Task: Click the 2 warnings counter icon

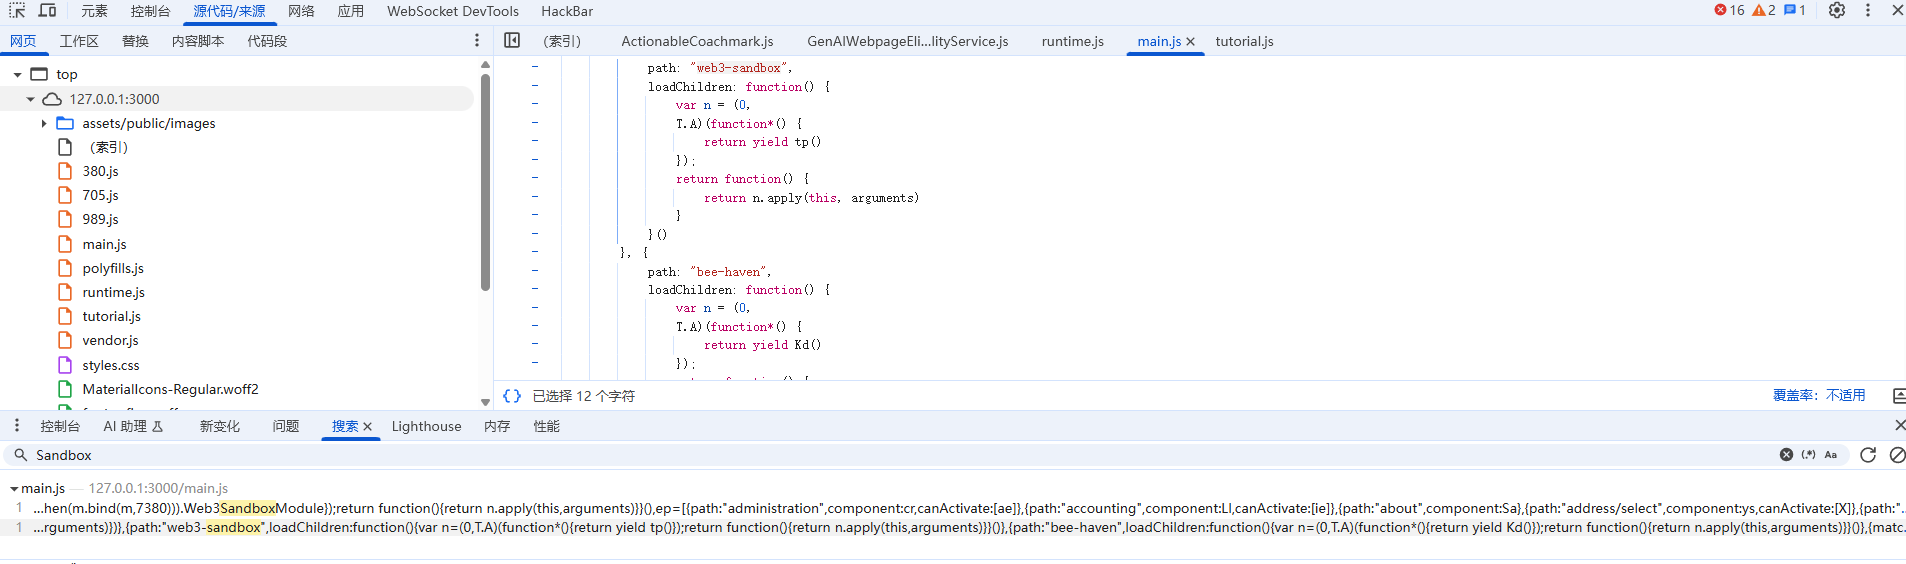Action: (x=1764, y=10)
